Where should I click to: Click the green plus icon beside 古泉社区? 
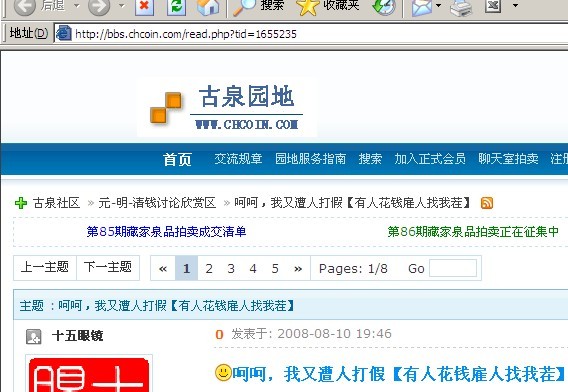[x=21, y=203]
